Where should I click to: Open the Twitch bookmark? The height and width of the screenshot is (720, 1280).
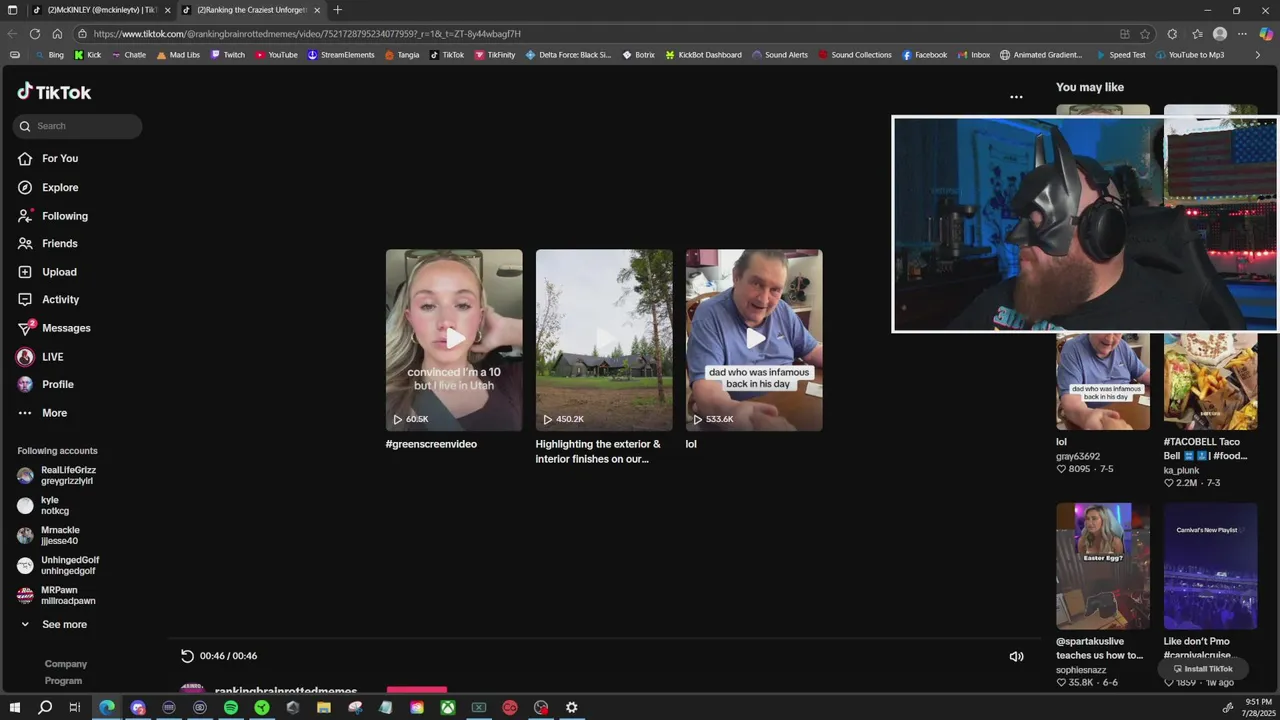(227, 55)
